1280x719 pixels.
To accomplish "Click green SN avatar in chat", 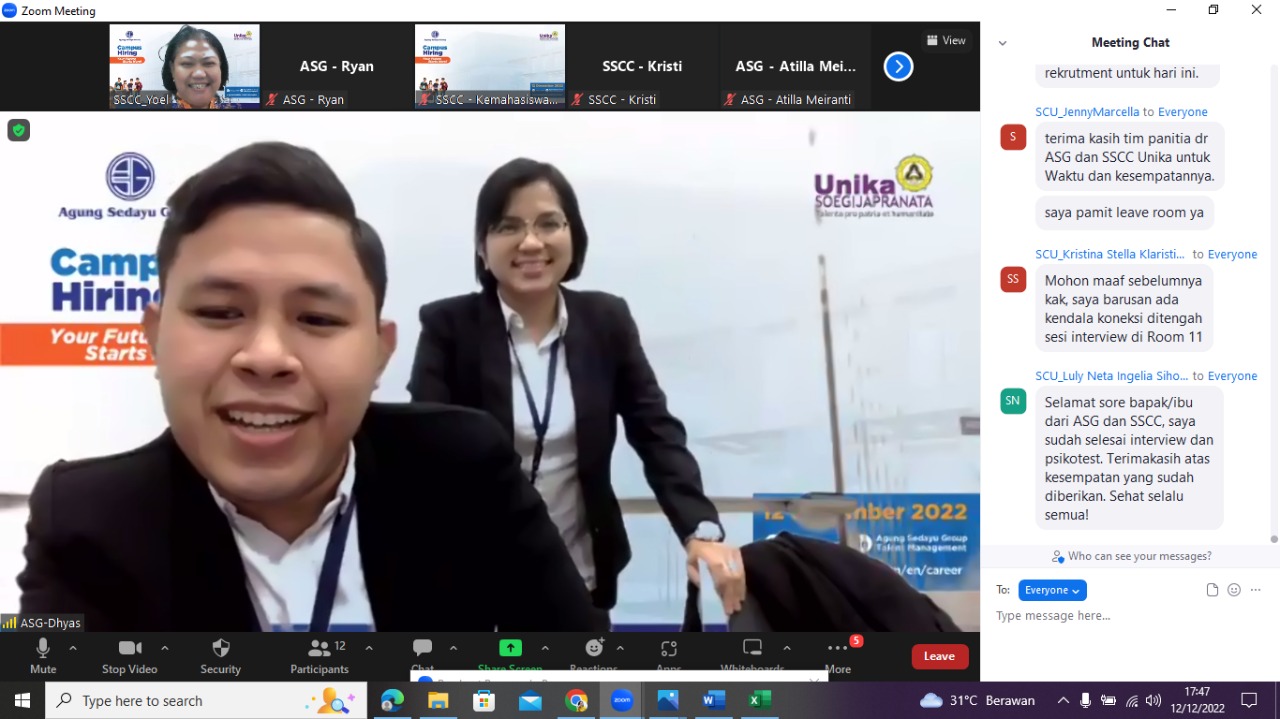I will 1013,401.
